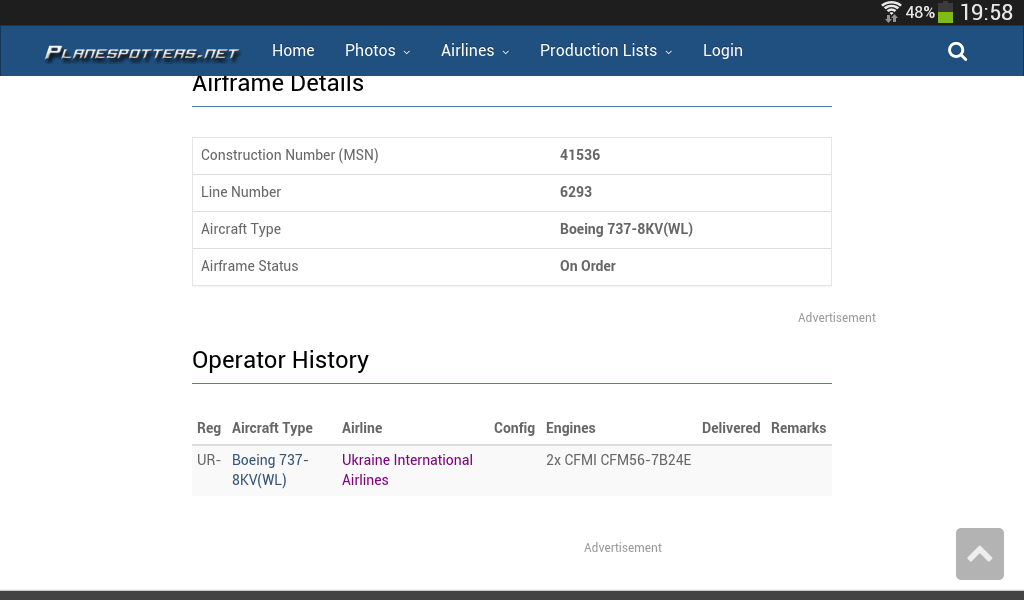
Task: Click the Planespotters.net logo
Action: click(142, 53)
